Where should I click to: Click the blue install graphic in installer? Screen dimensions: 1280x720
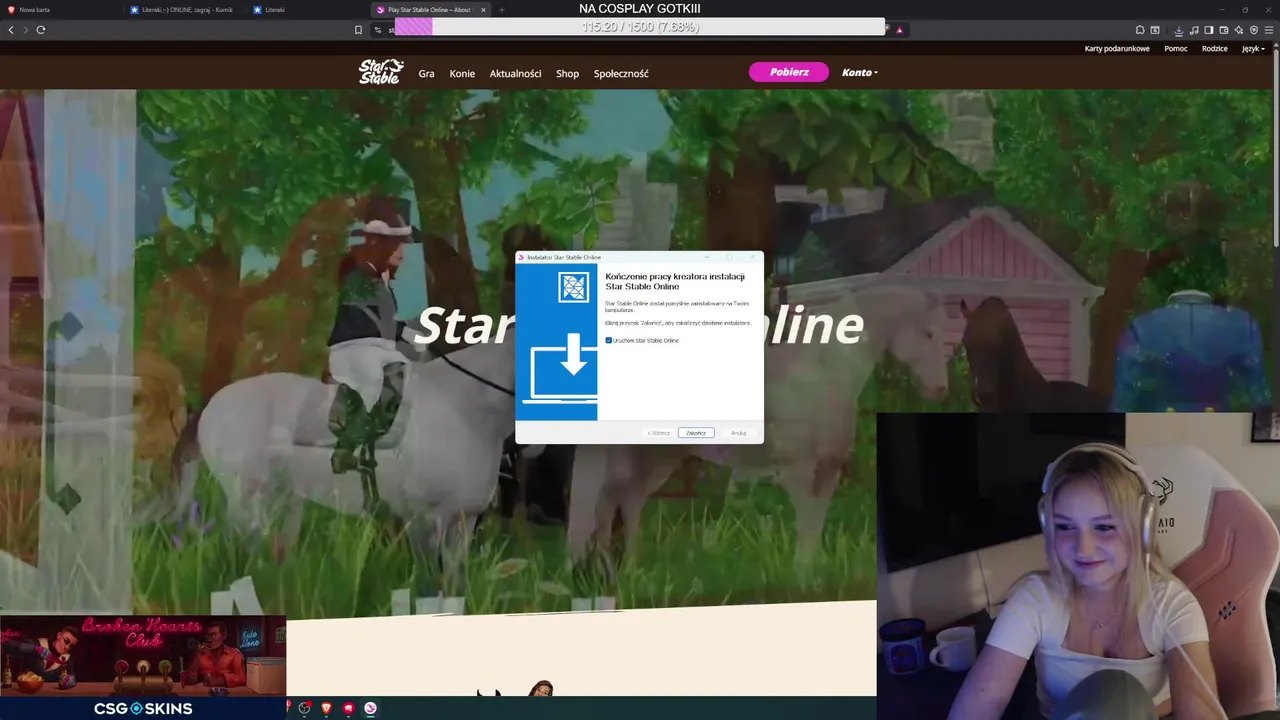[556, 341]
